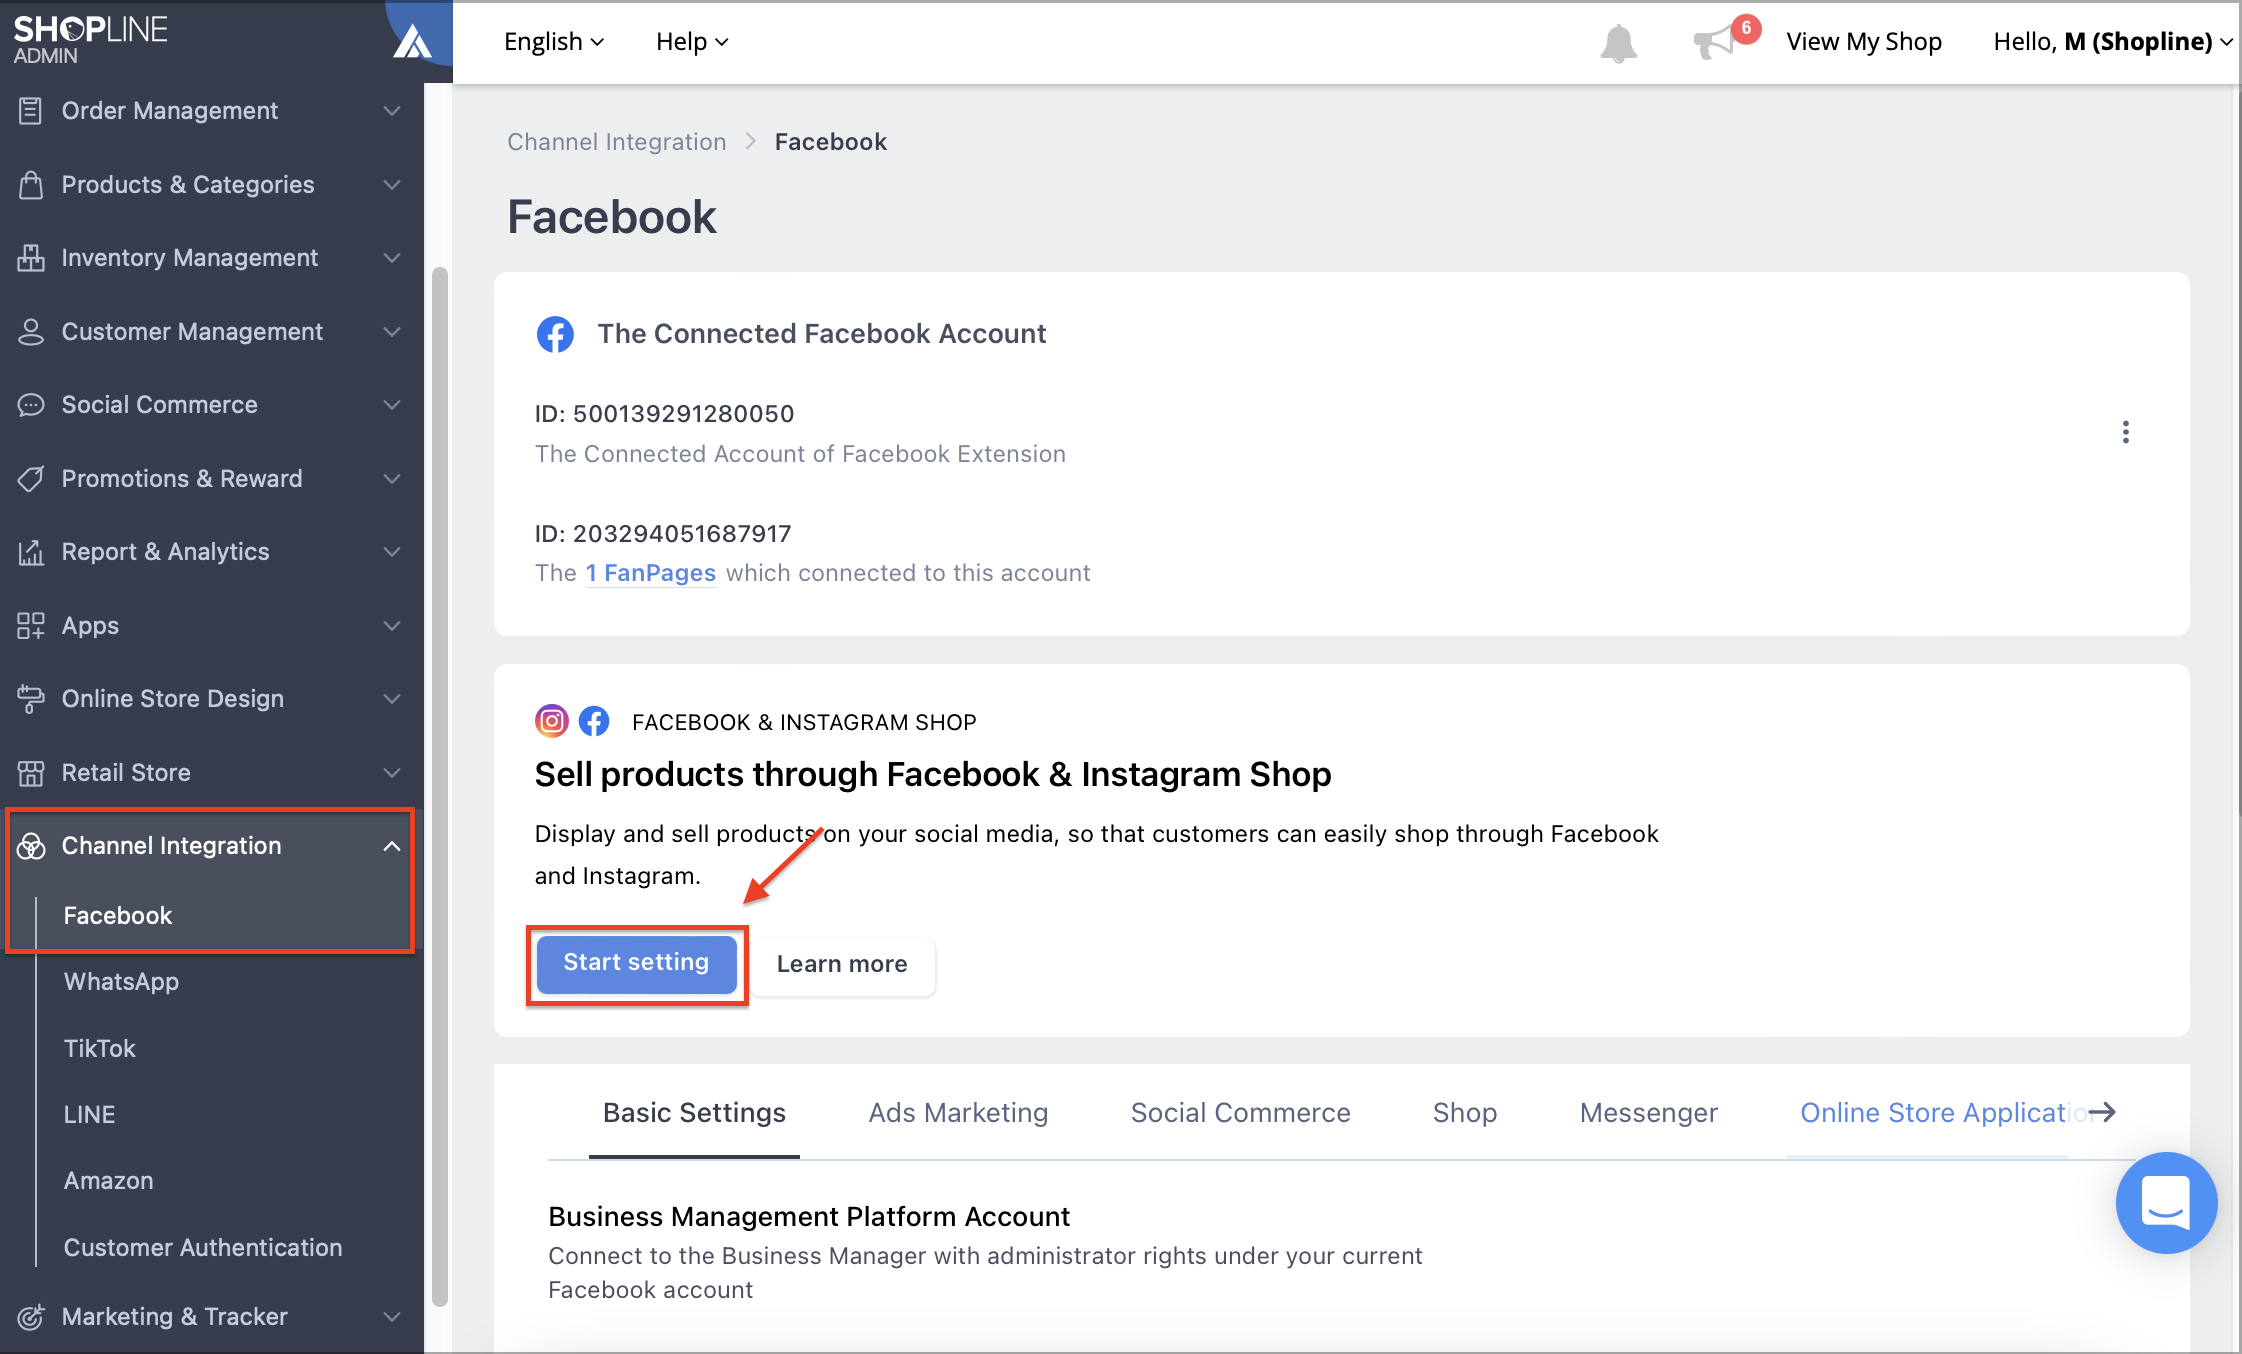Open Retail Store menu label
The height and width of the screenshot is (1354, 2242).
coord(126,773)
